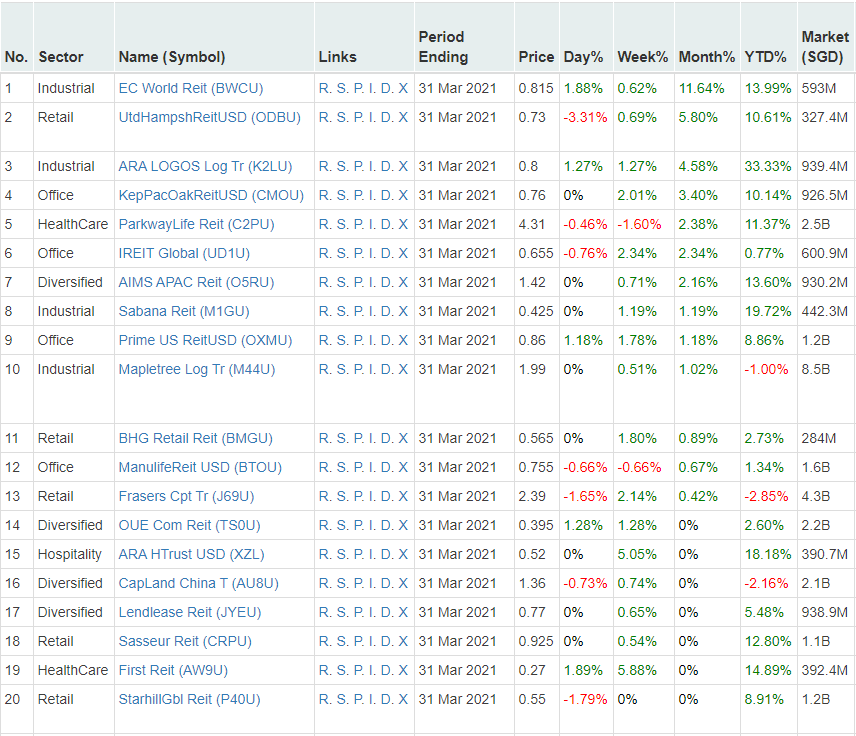Select the Hospitality sector cell

tap(69, 554)
